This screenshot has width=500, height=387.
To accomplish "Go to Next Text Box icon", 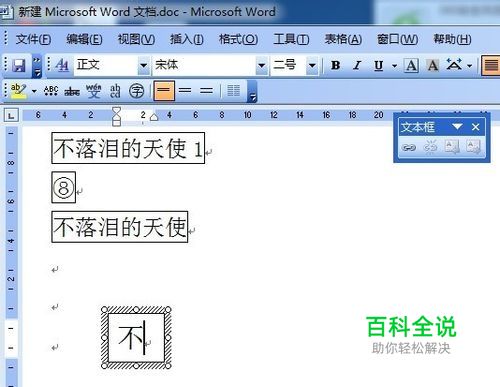I will [x=473, y=147].
